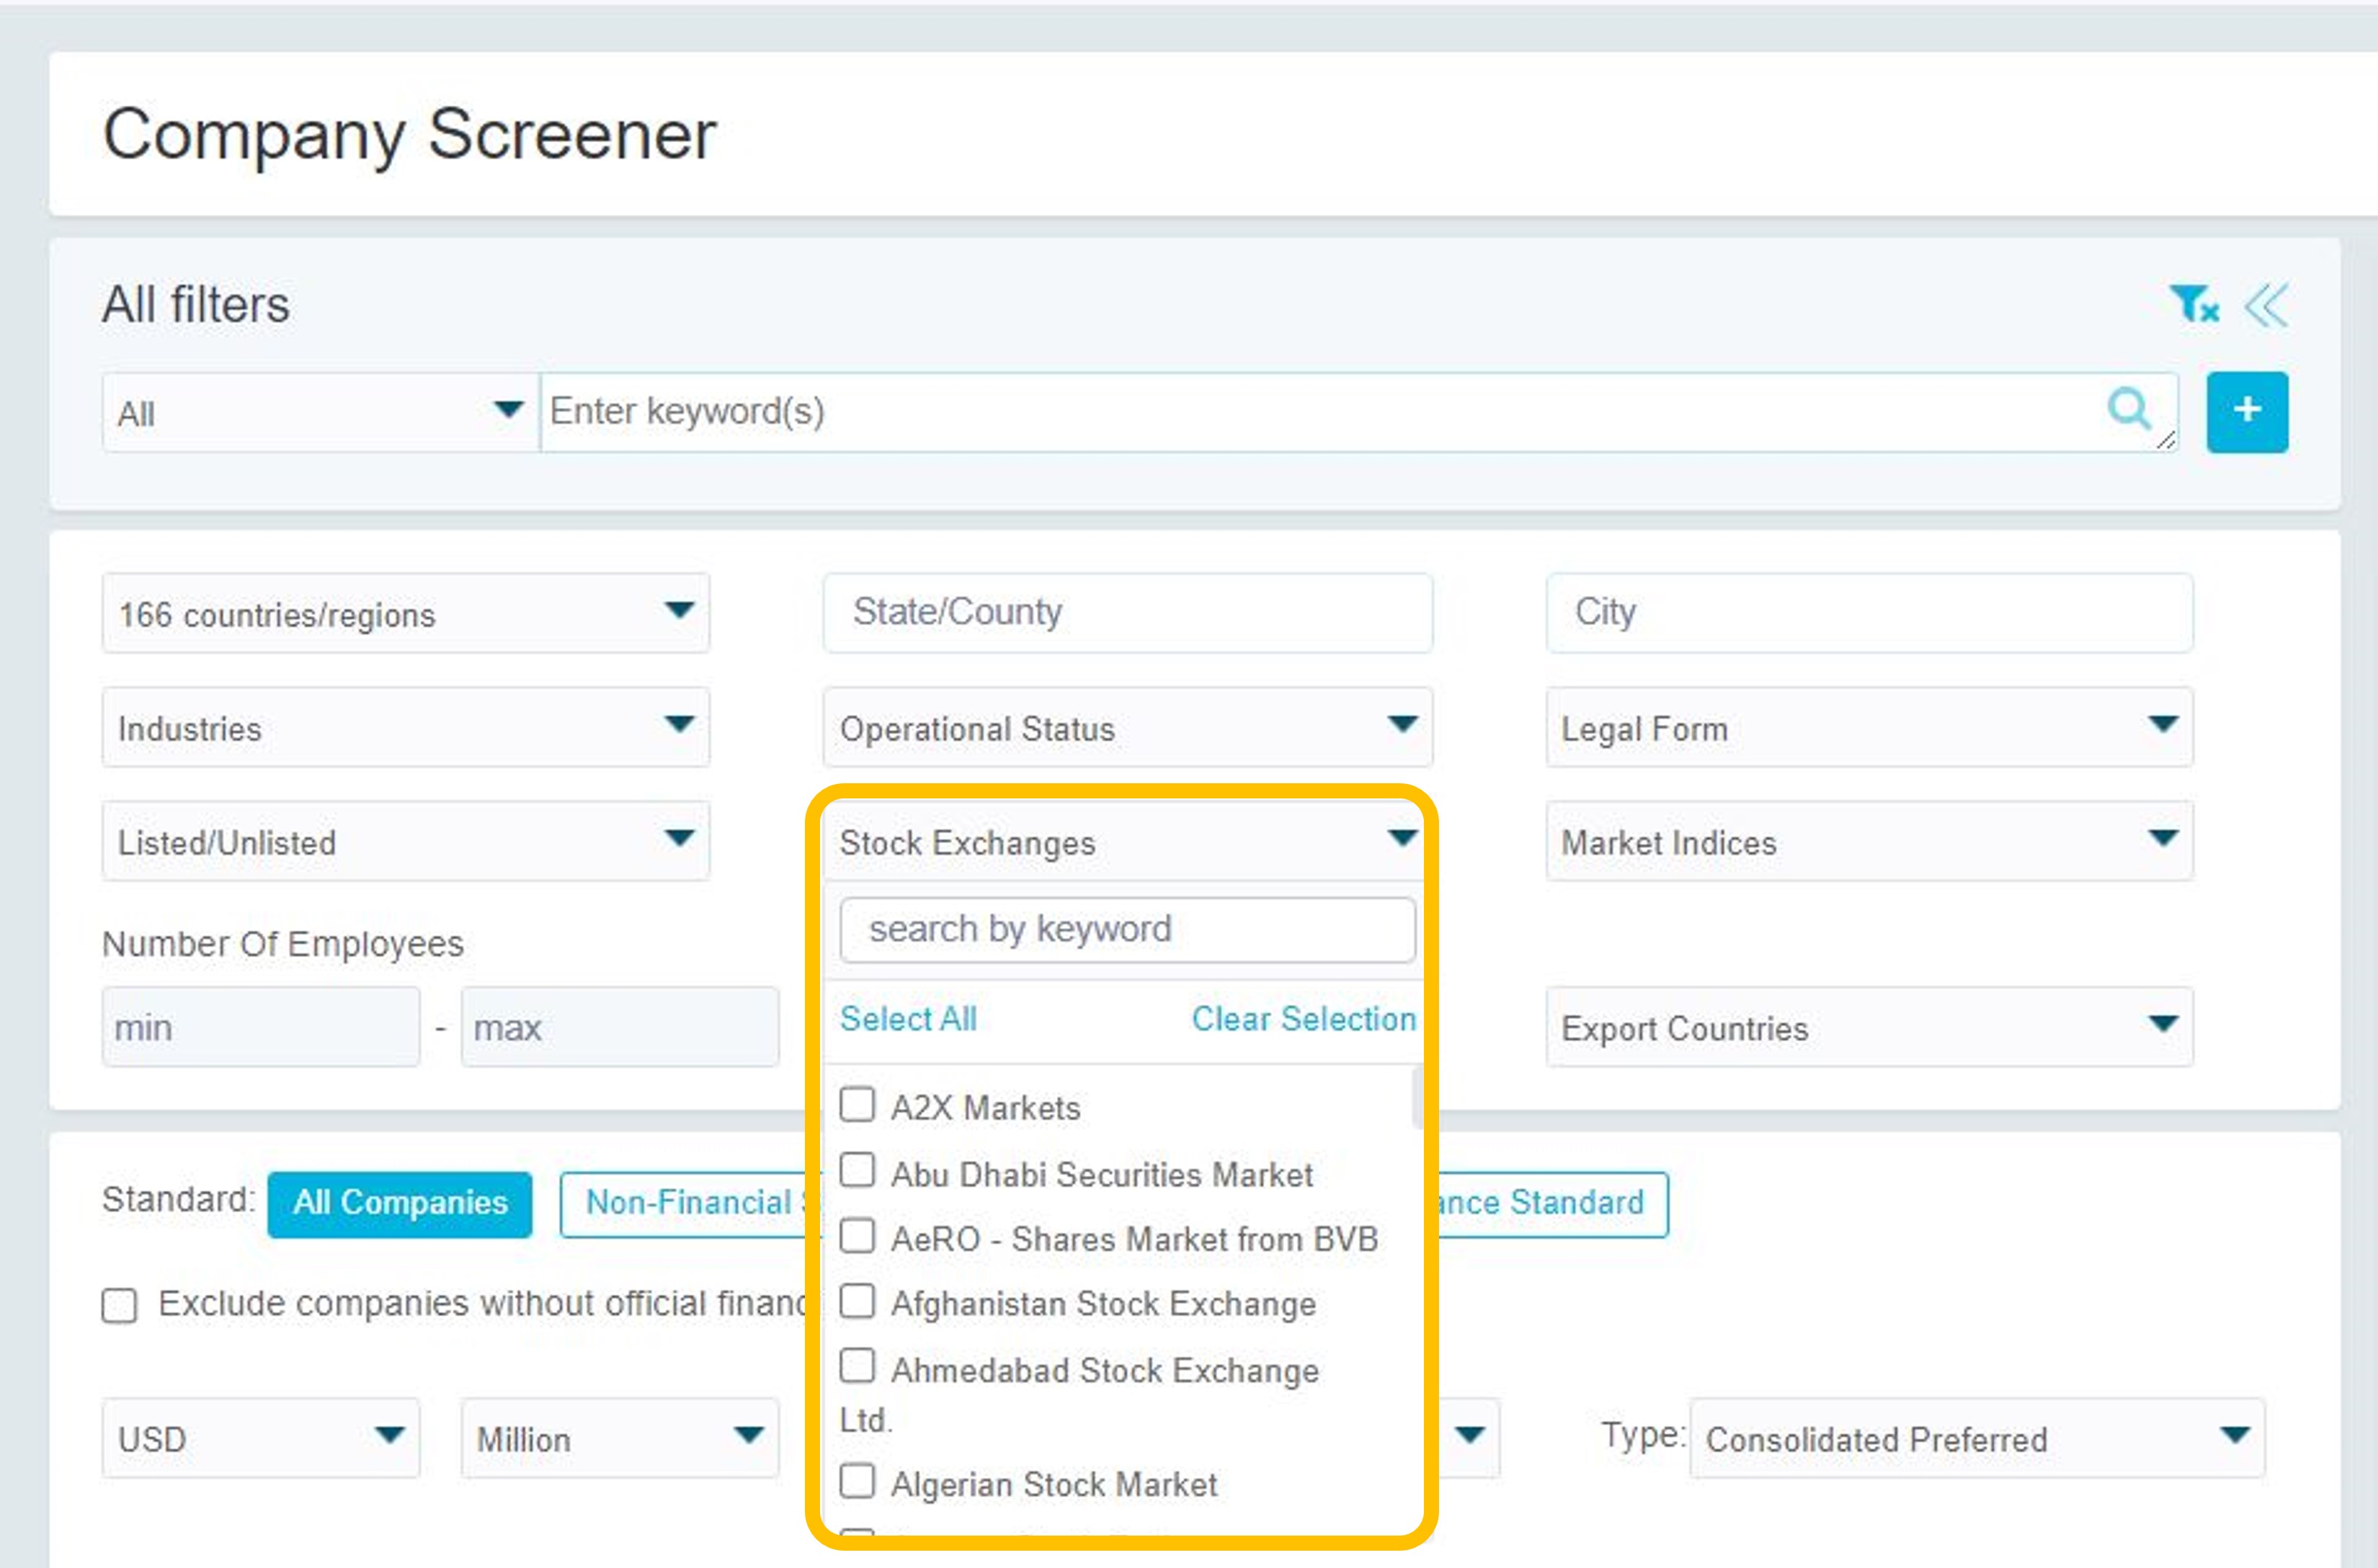This screenshot has width=2378, height=1568.
Task: Select the Algerian Stock Market checkbox
Action: pos(857,1481)
